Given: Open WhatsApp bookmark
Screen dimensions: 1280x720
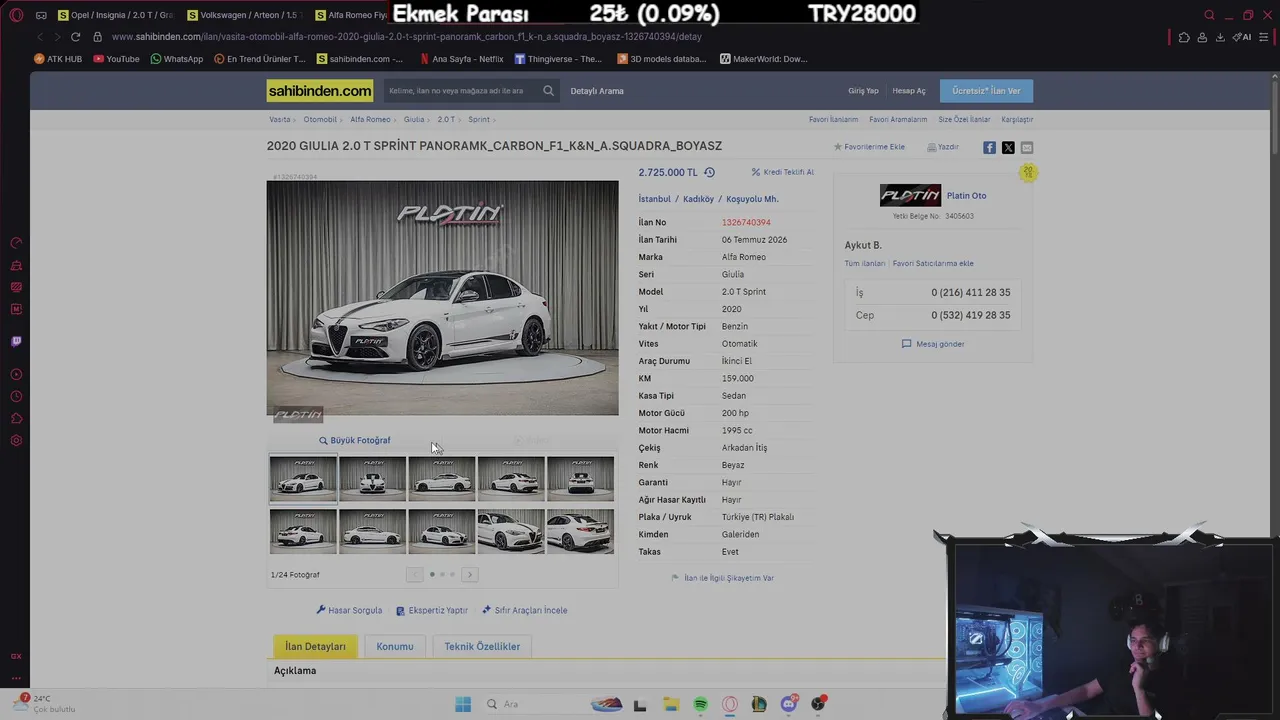Looking at the screenshot, I should (177, 59).
